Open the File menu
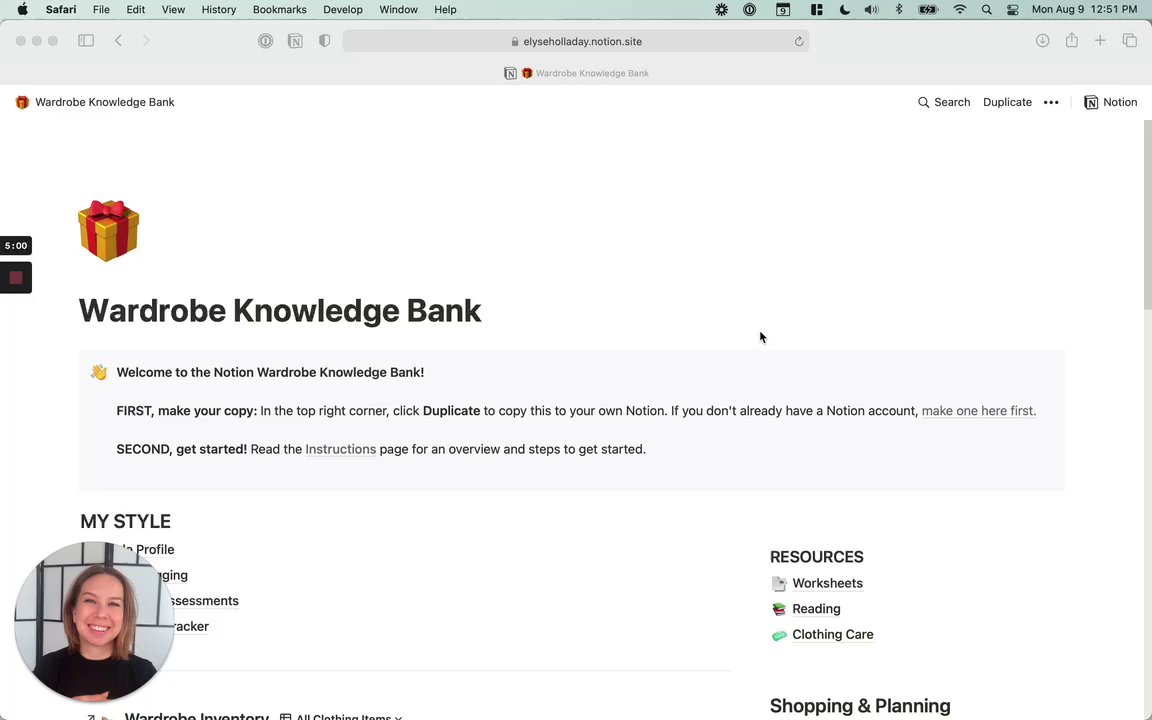 click(101, 10)
